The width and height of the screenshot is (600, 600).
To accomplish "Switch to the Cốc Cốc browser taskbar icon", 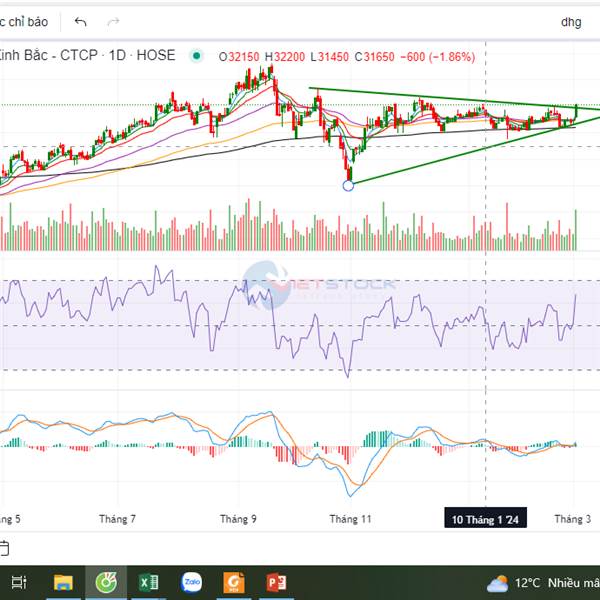I will coord(106,582).
